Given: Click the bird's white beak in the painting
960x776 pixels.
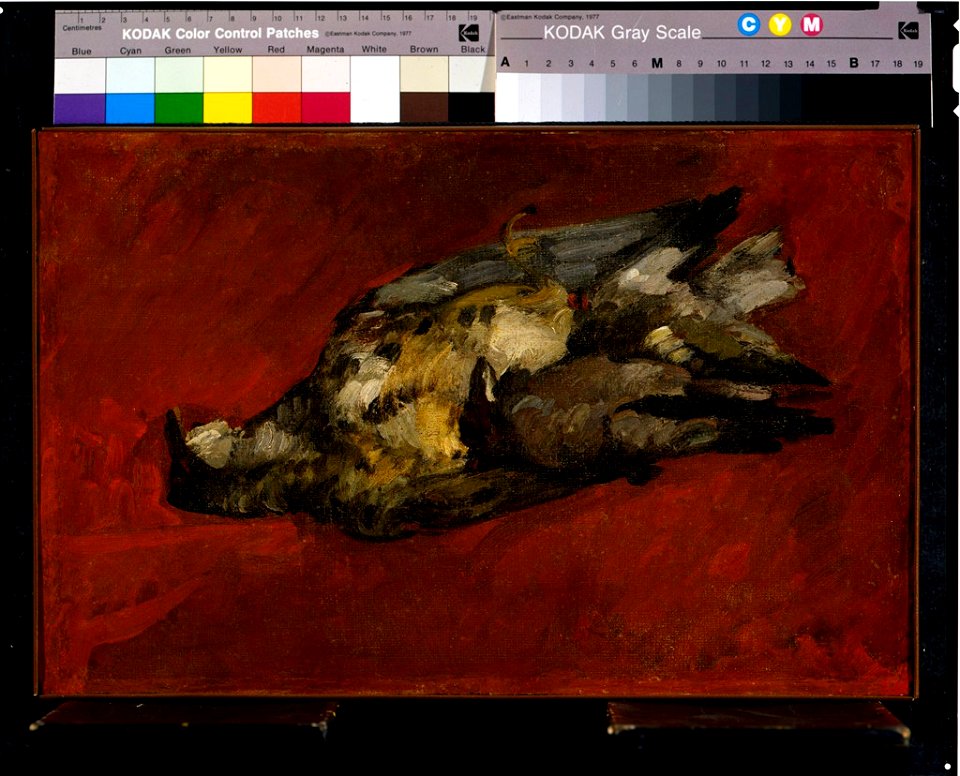Looking at the screenshot, I should click(209, 443).
